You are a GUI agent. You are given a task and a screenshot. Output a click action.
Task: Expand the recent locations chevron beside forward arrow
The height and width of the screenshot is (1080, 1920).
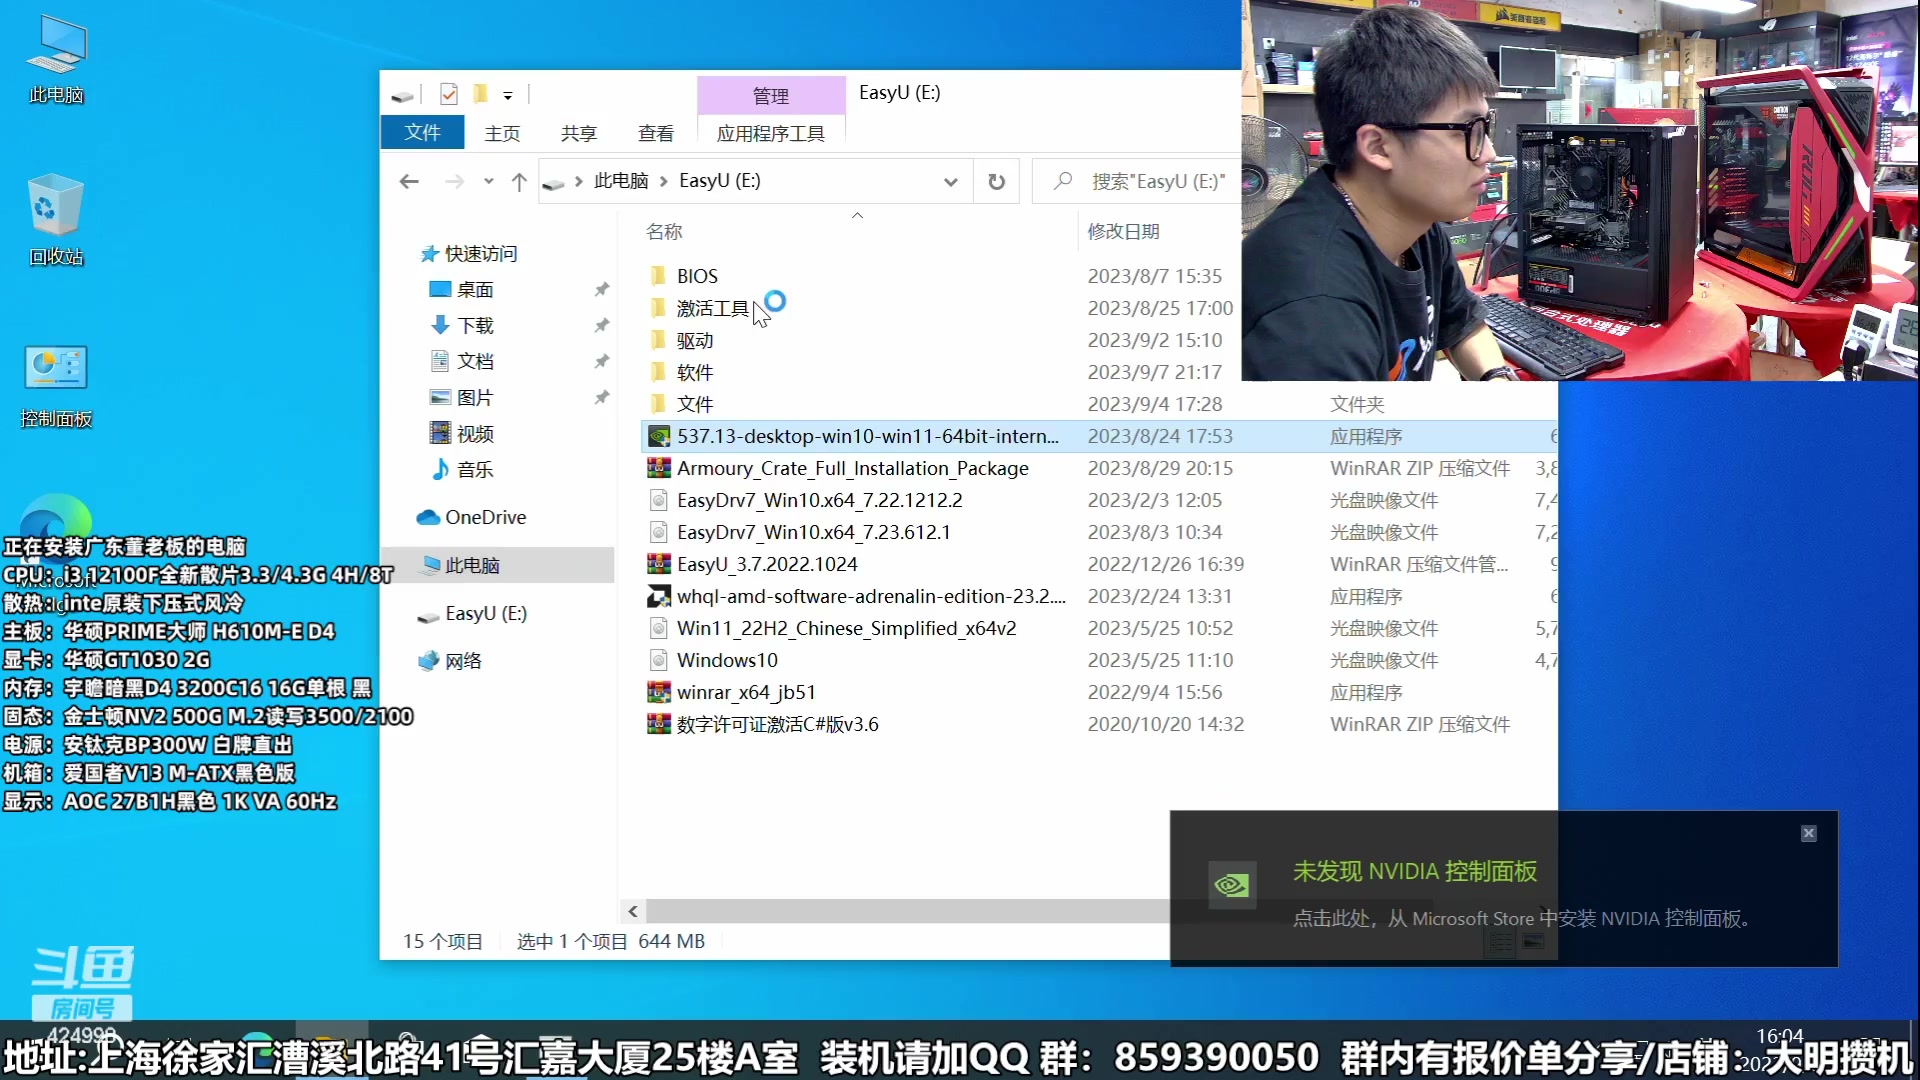click(487, 181)
